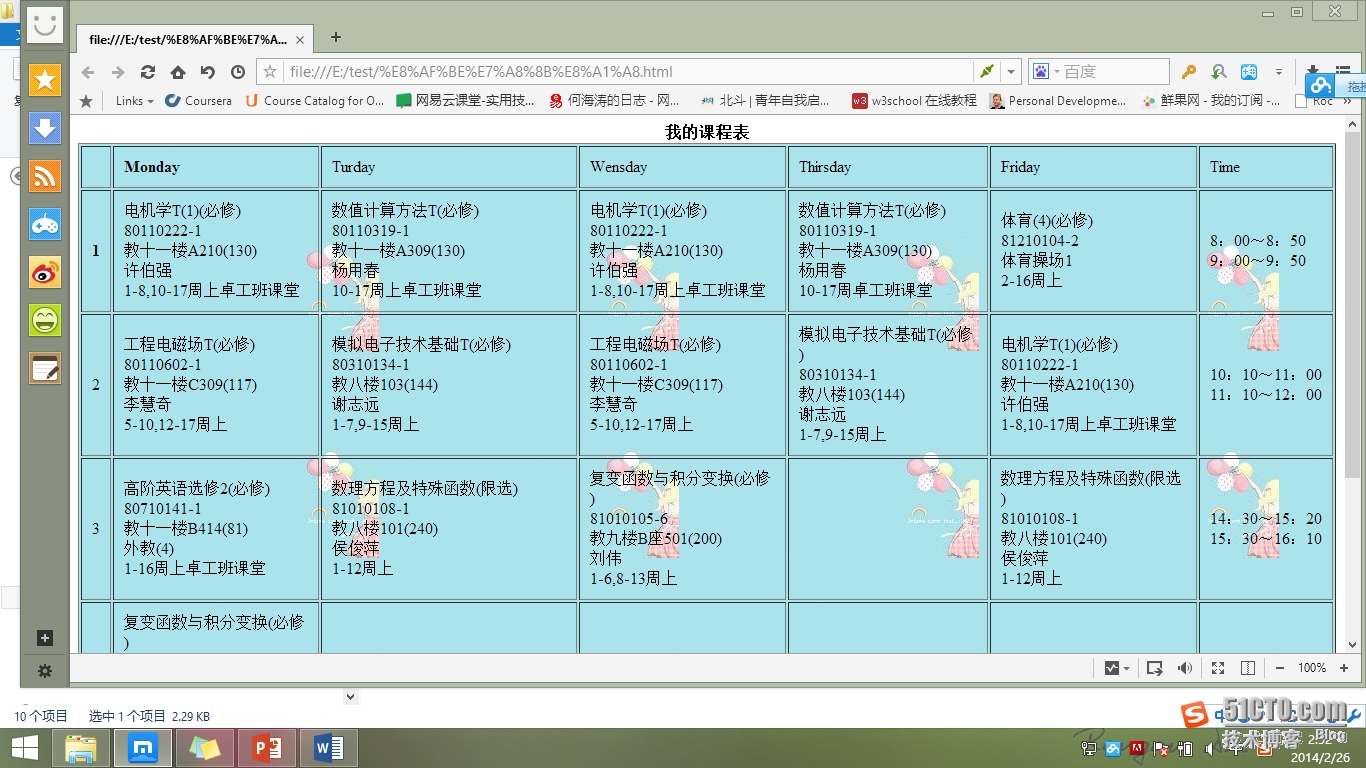Click the Maxthon smiley account avatar
Image resolution: width=1366 pixels, height=768 pixels.
click(x=45, y=25)
